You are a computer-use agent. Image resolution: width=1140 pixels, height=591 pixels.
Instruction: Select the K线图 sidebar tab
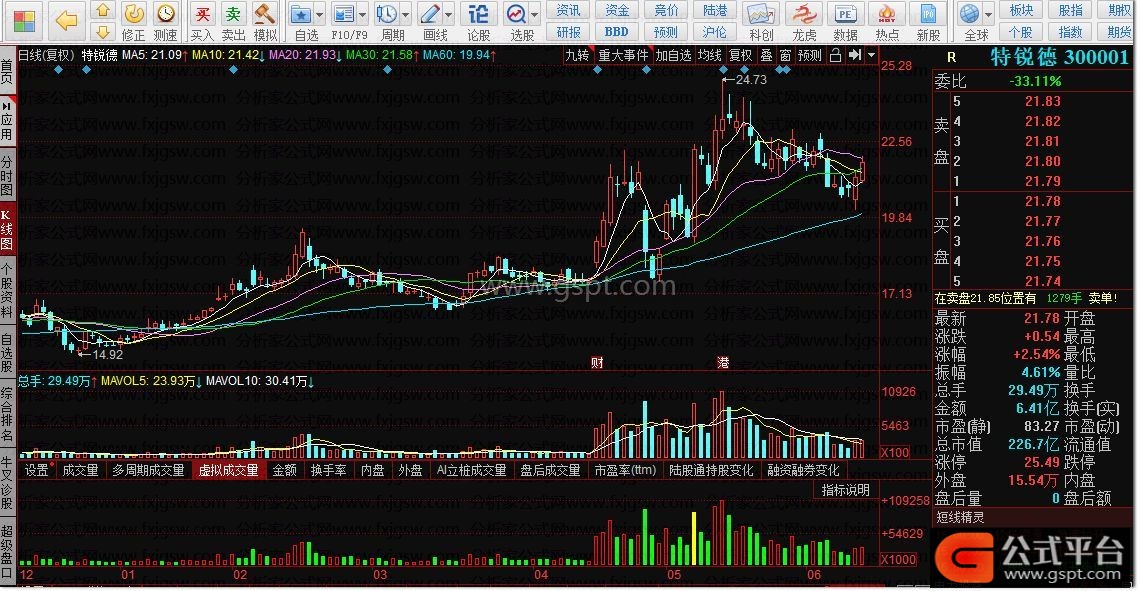(7, 230)
